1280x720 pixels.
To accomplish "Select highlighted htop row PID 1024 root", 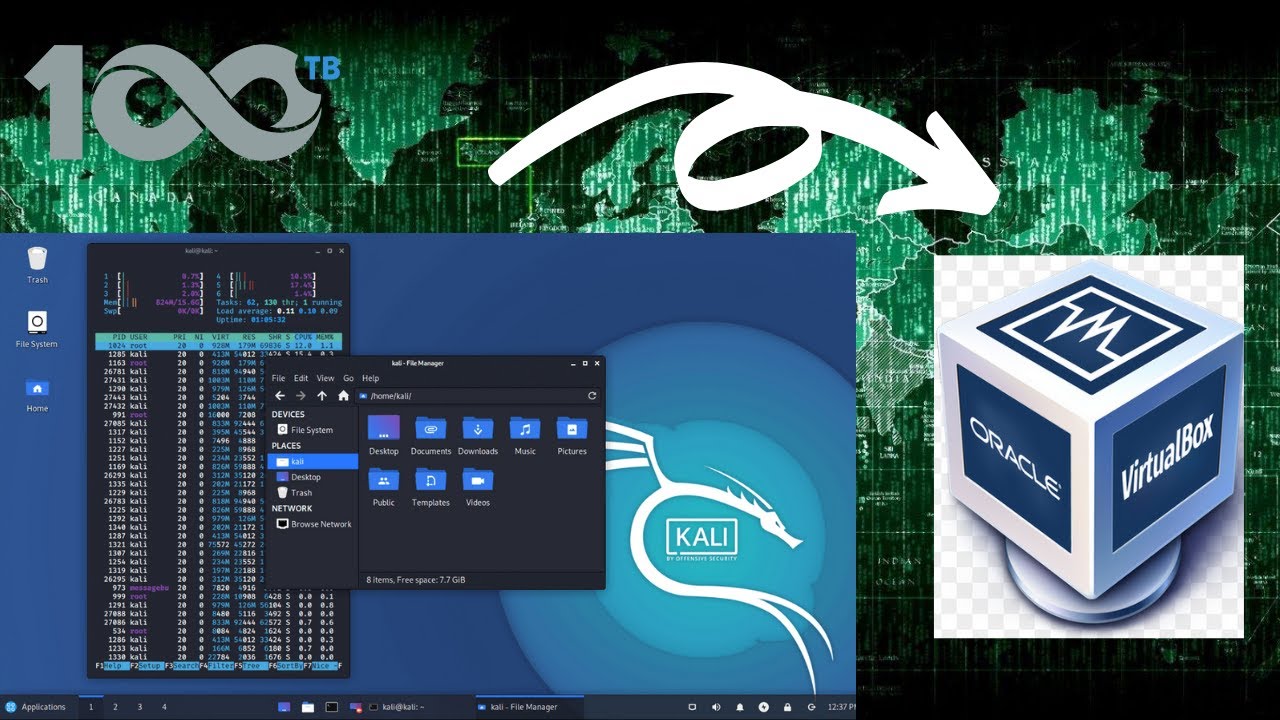I will click(218, 345).
